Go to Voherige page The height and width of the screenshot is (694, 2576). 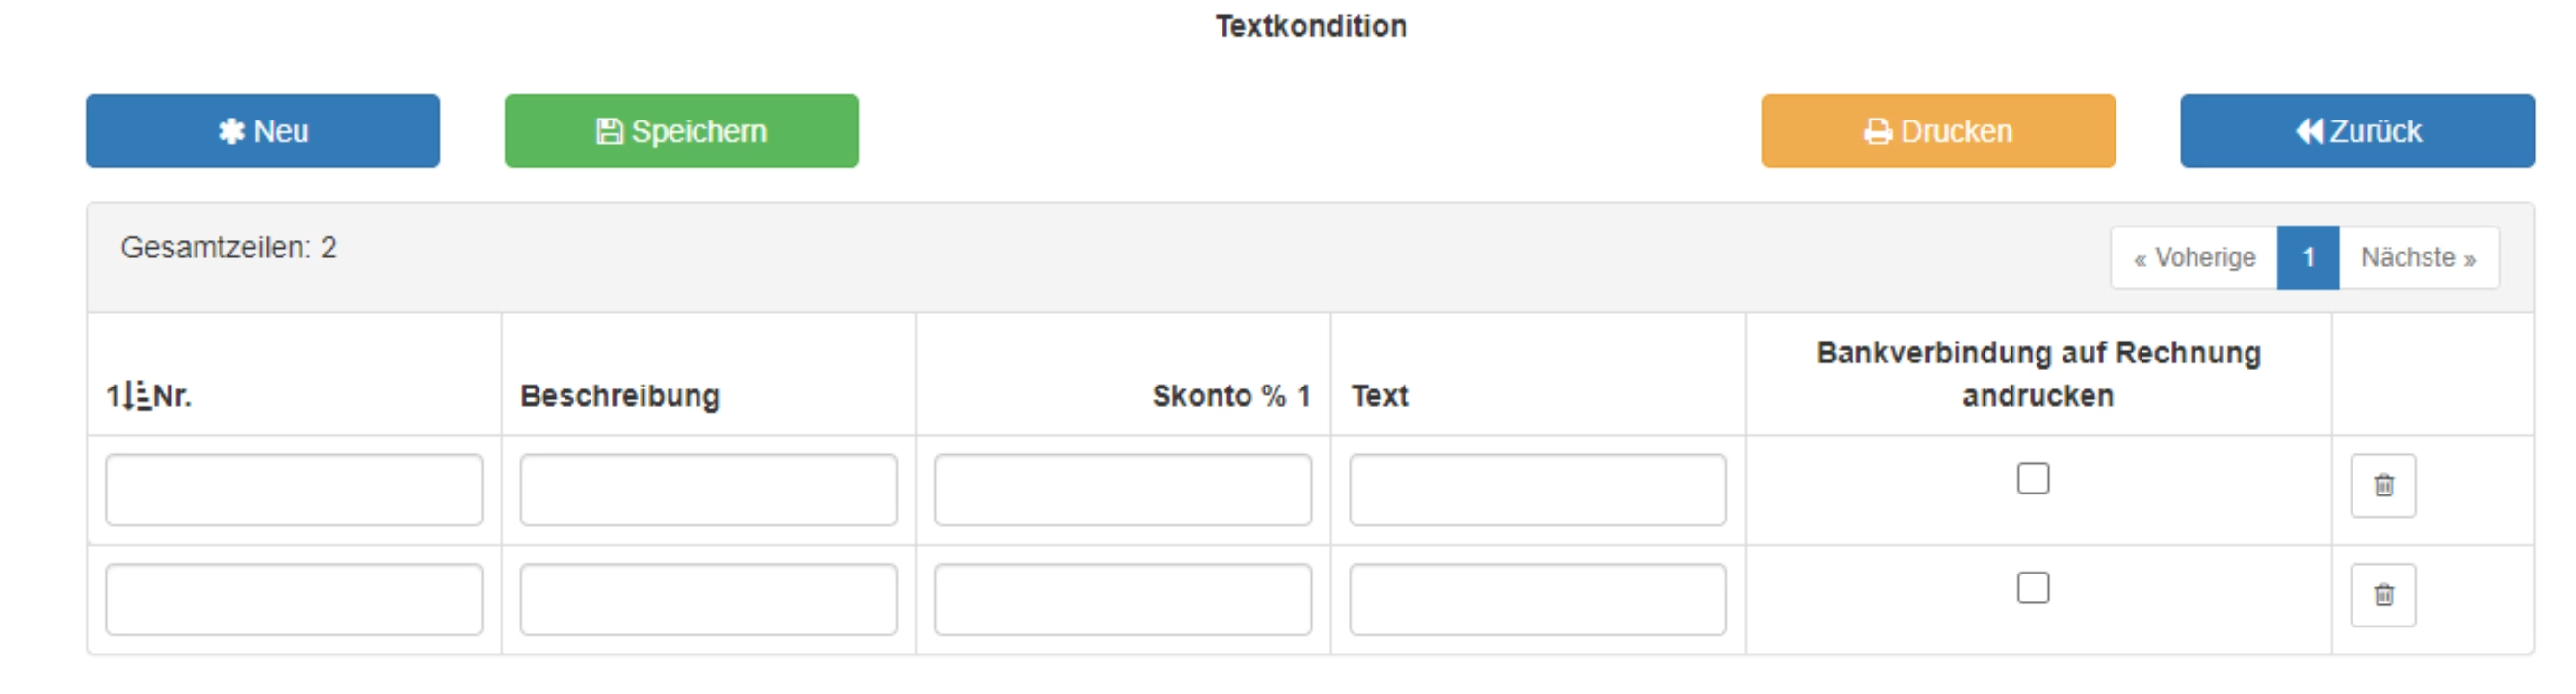2194,258
